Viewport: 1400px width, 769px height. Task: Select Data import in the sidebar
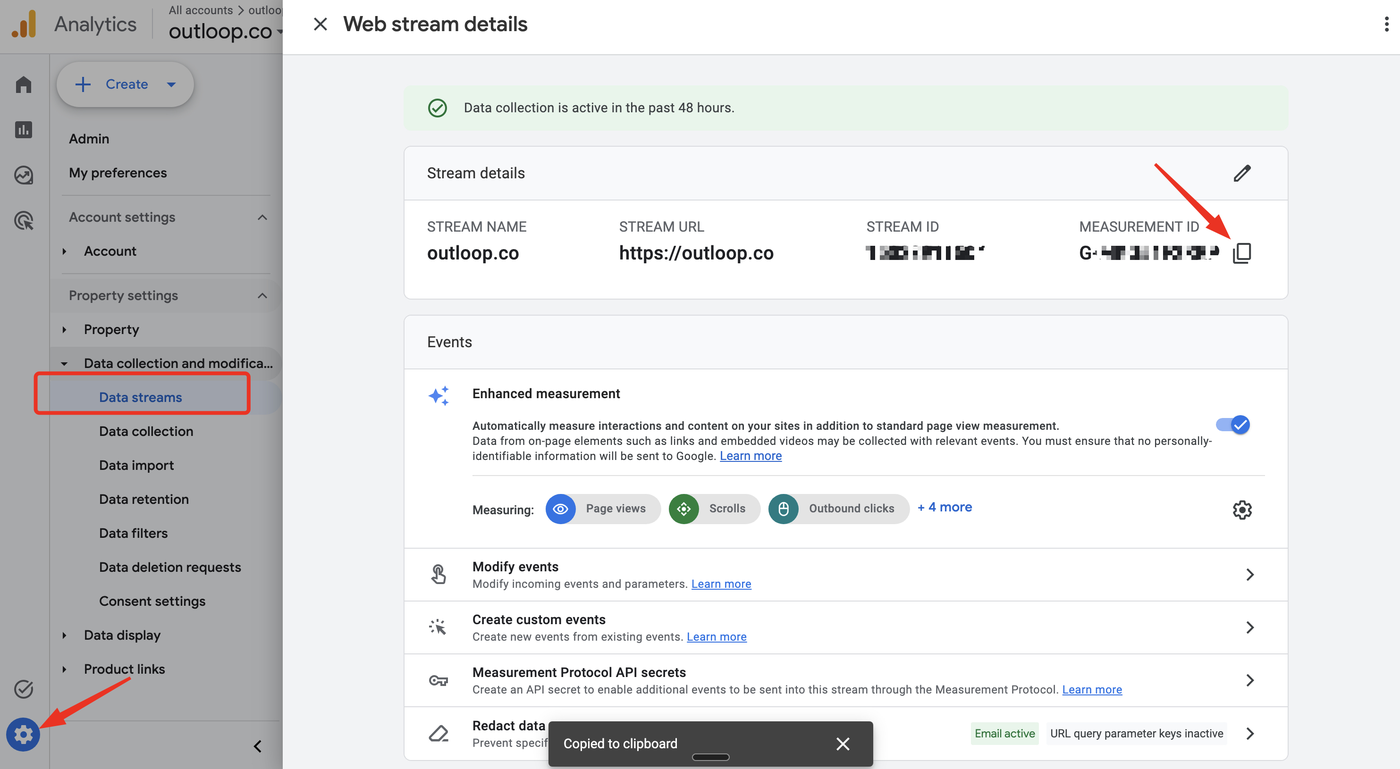tap(136, 465)
